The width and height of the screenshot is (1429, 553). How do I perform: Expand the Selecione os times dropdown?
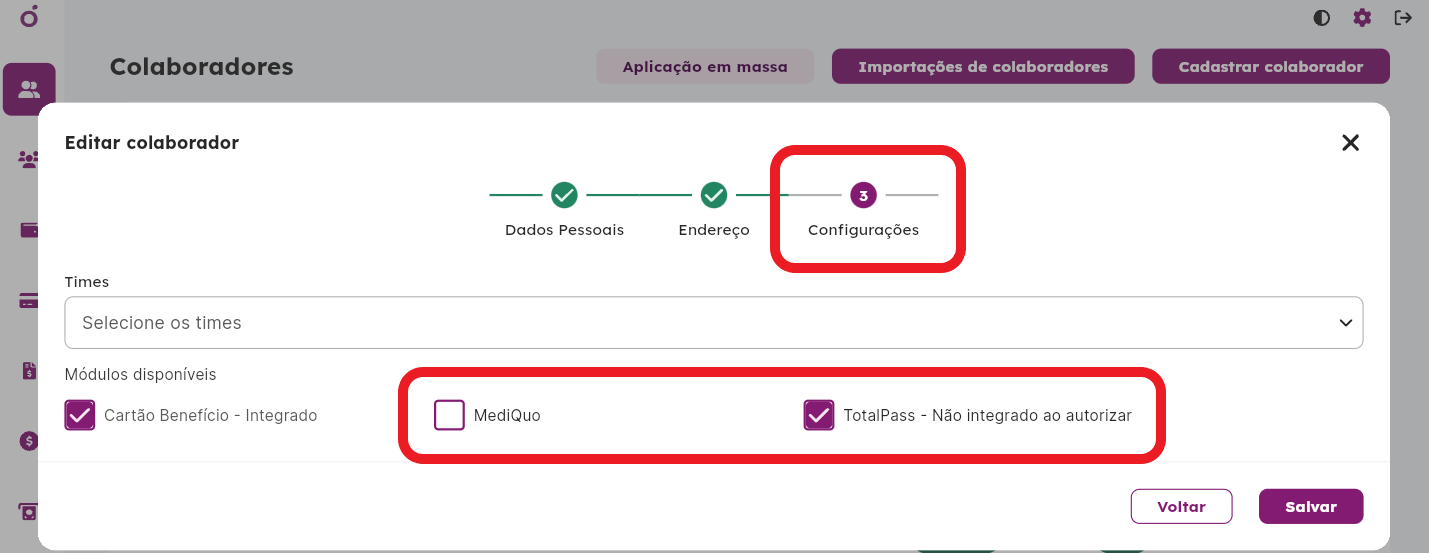(714, 323)
